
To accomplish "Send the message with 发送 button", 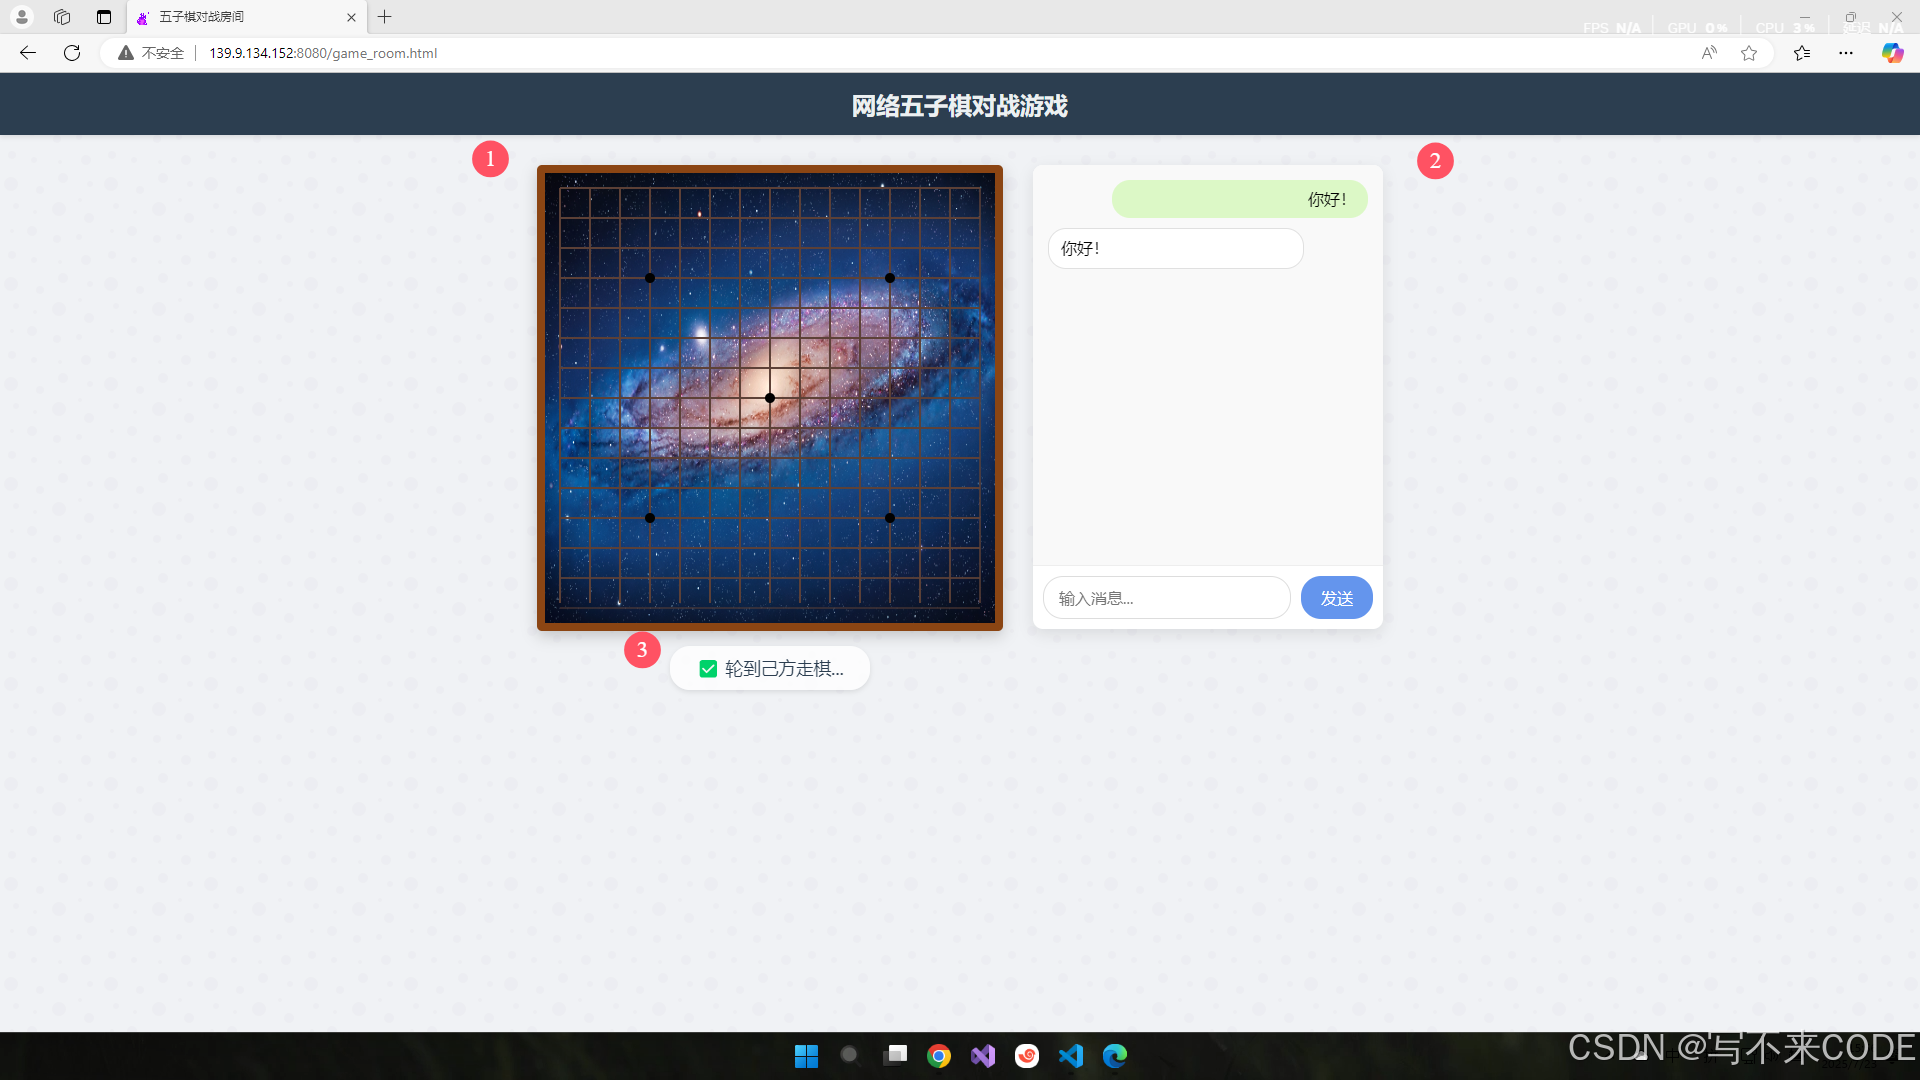I will pos(1336,598).
